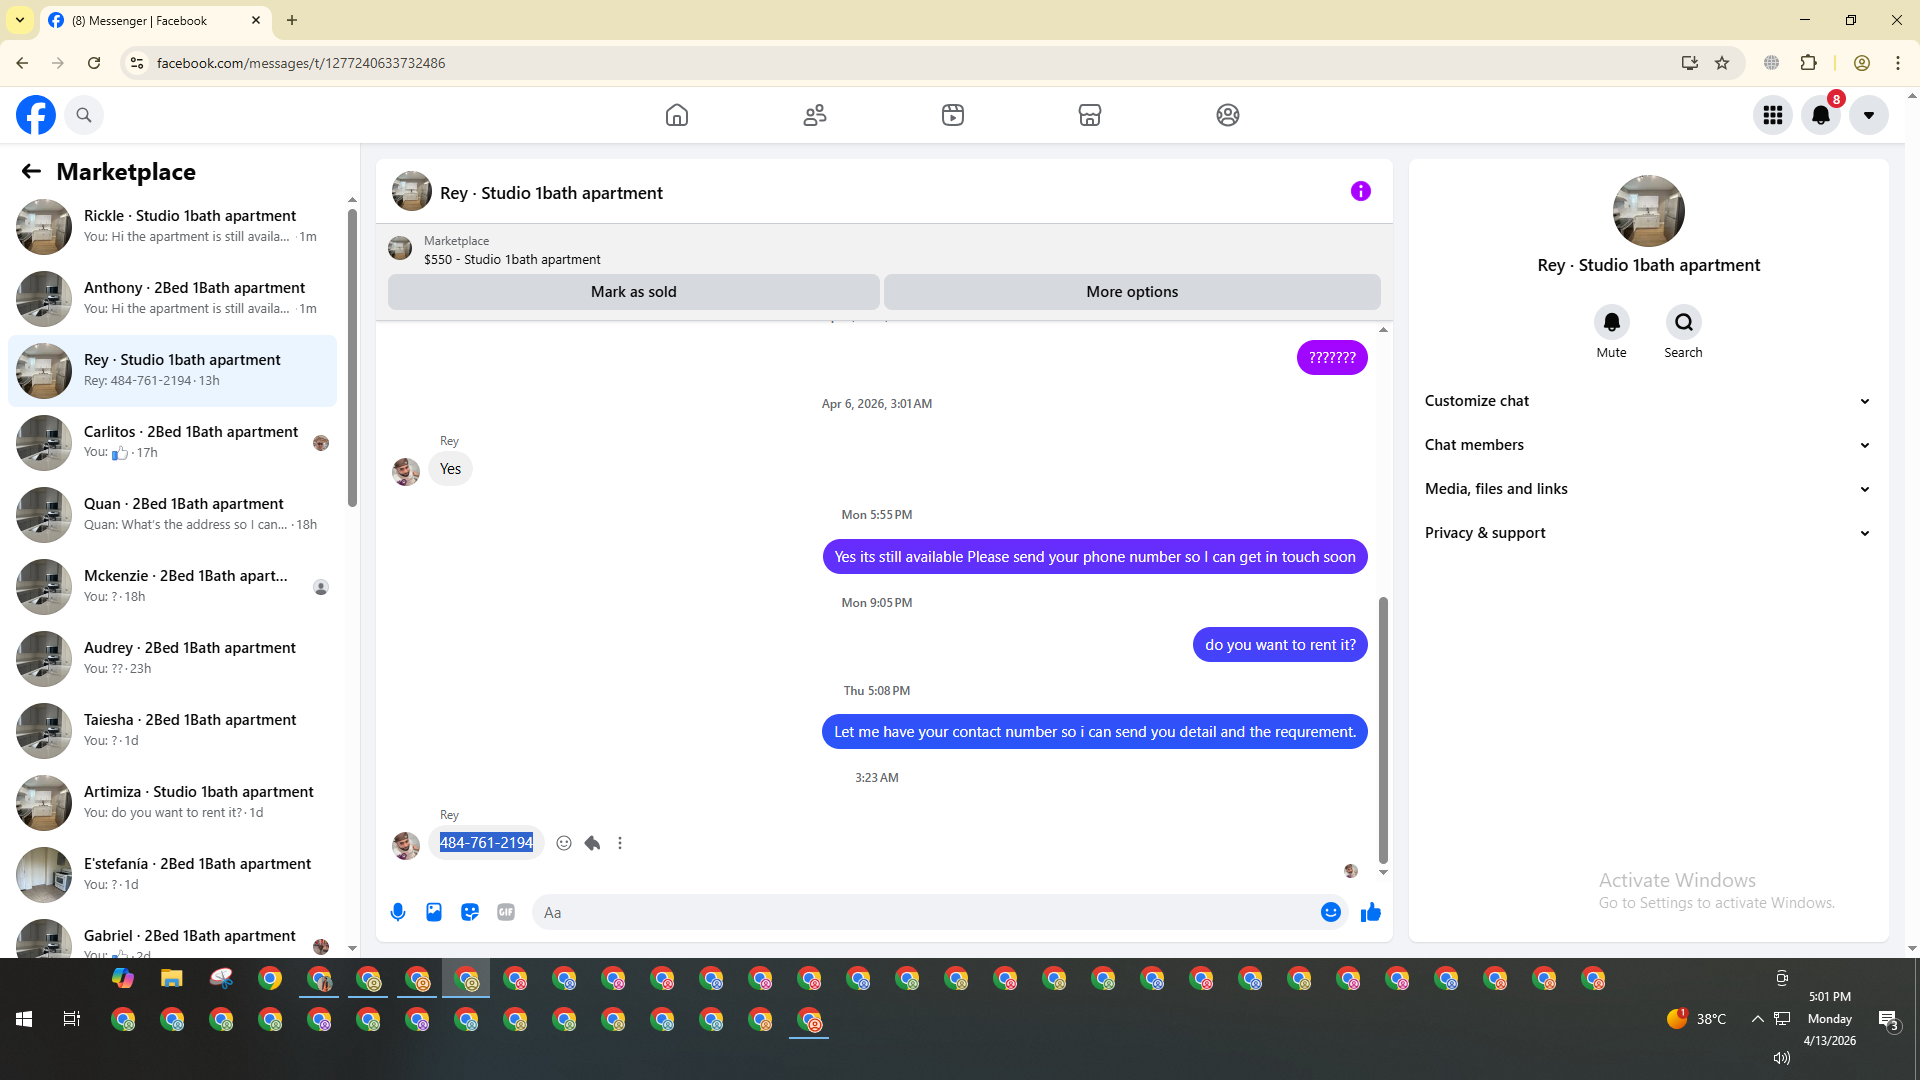Expand the Customize chat section
1920x1080 pixels.
coord(1648,401)
